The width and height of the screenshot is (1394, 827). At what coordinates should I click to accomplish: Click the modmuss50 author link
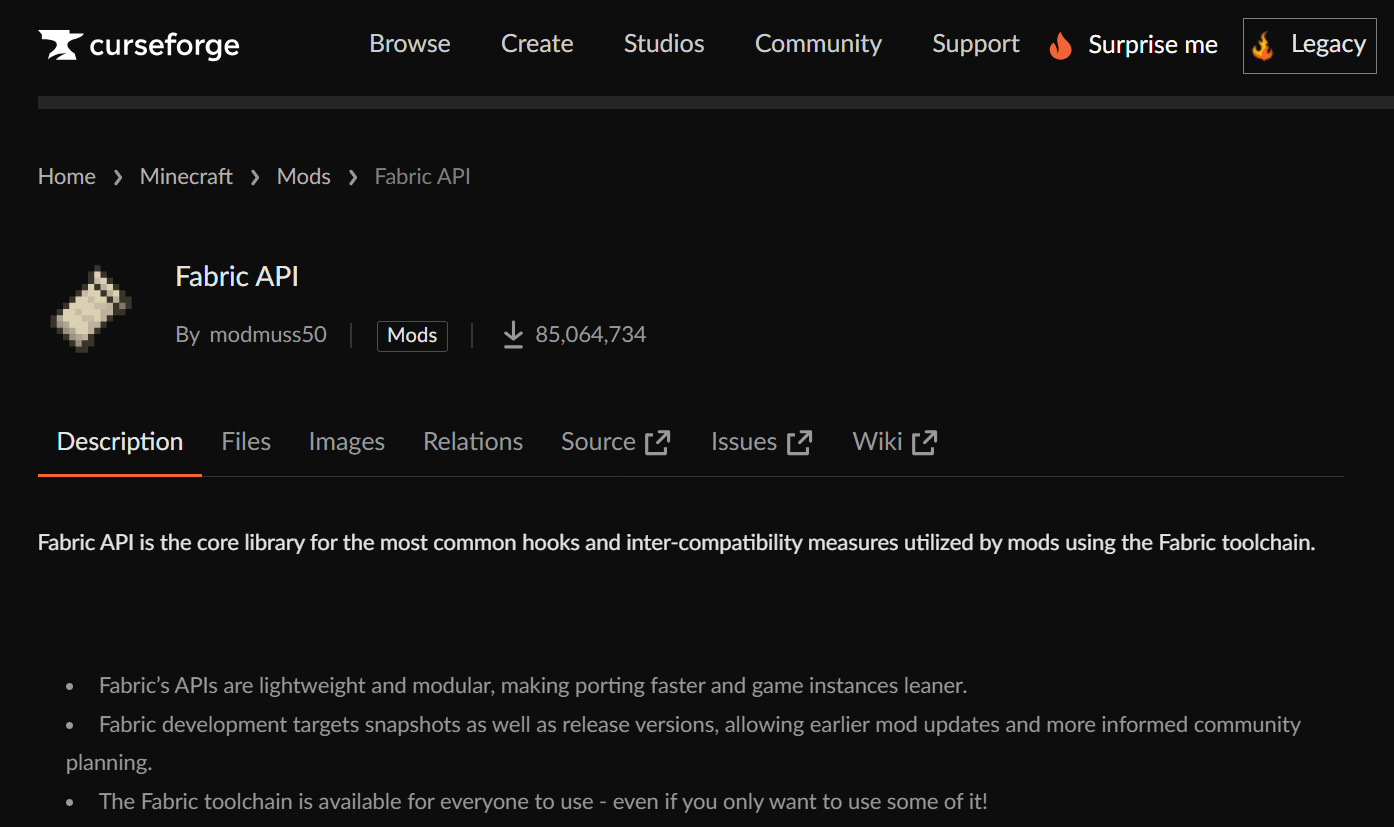[268, 335]
